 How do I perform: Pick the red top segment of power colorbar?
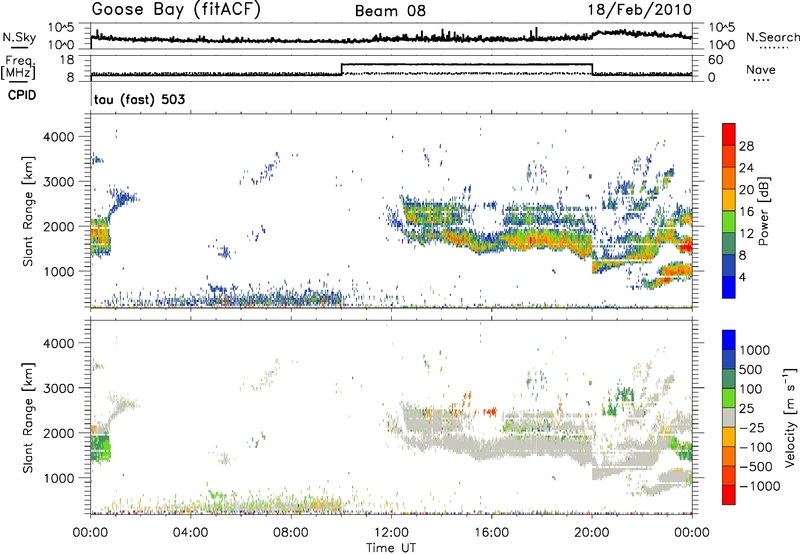(x=729, y=134)
